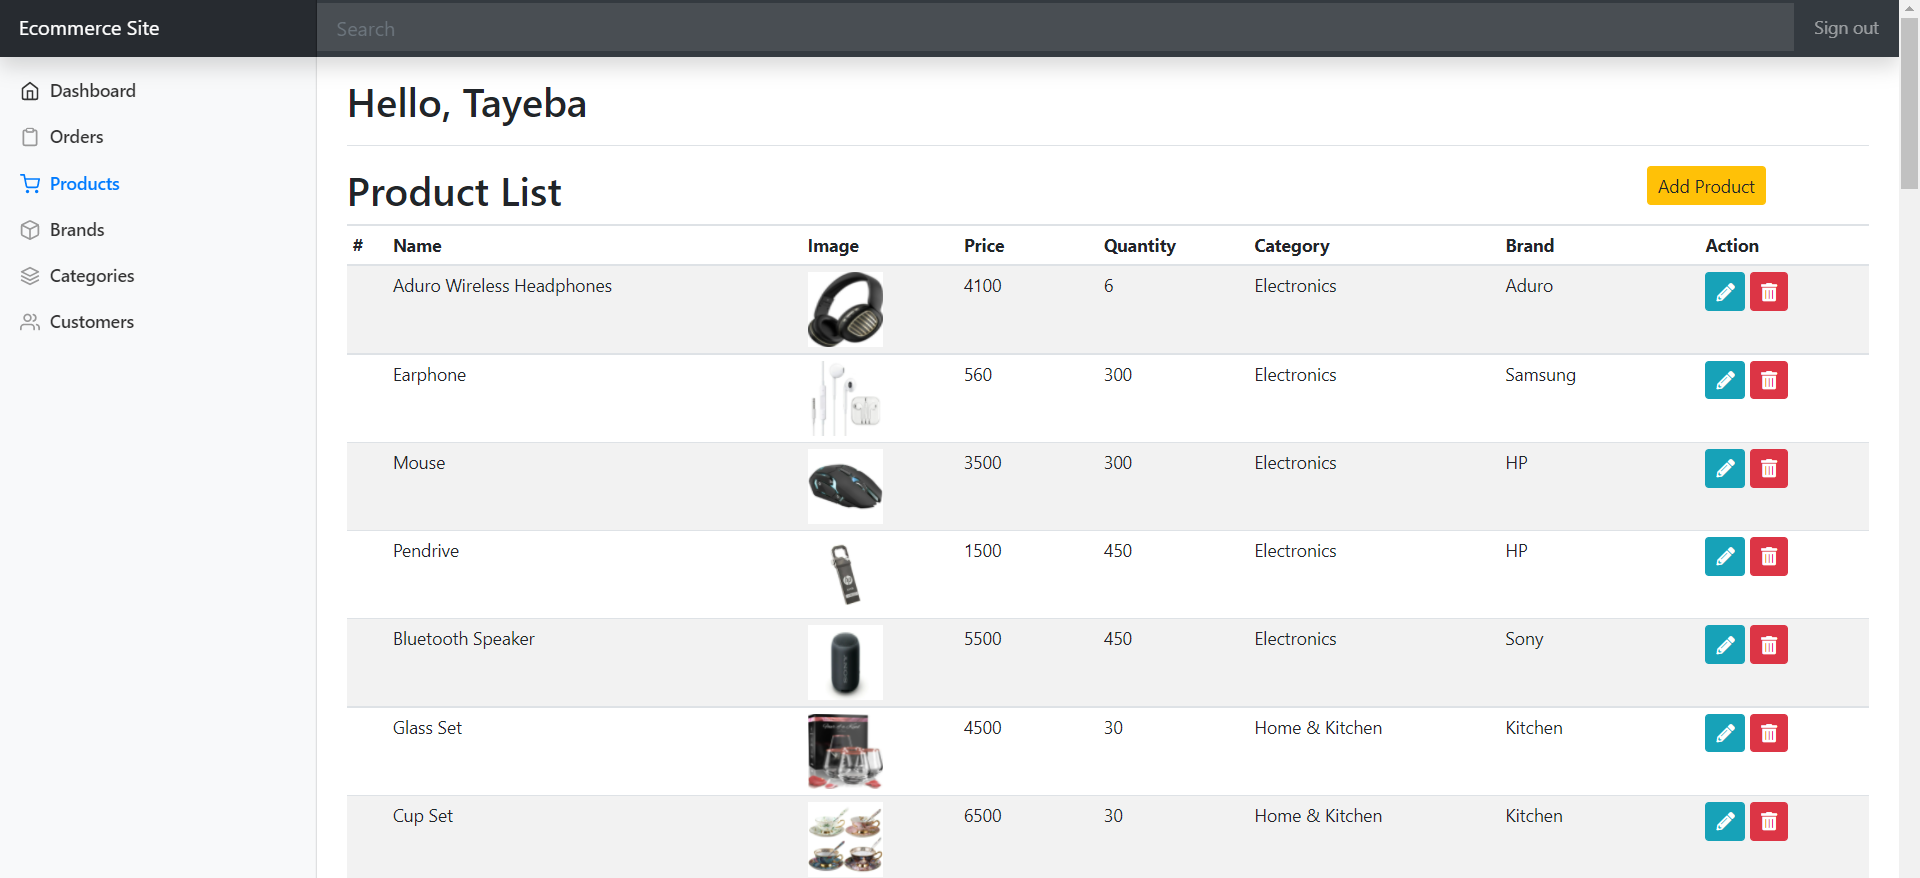Delete the Glass Set product
This screenshot has height=878, width=1920.
1767,733
